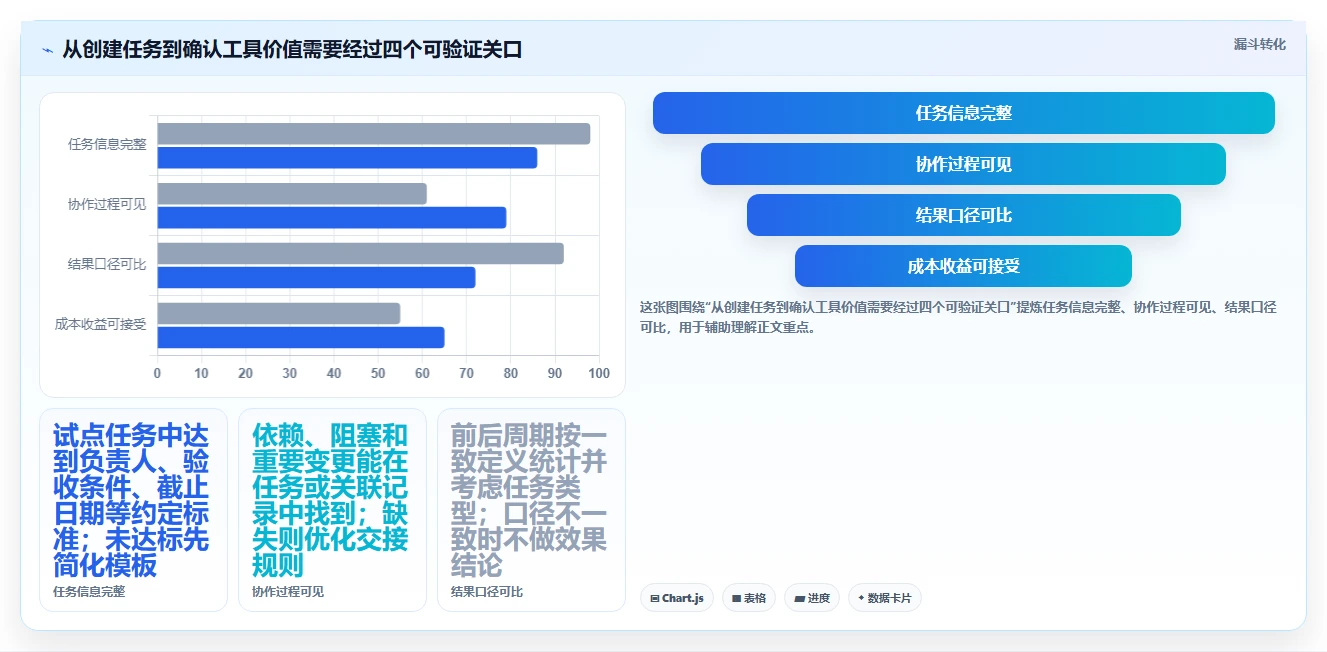
Task: Click the x-axis tick value 50
Action: pos(378,374)
